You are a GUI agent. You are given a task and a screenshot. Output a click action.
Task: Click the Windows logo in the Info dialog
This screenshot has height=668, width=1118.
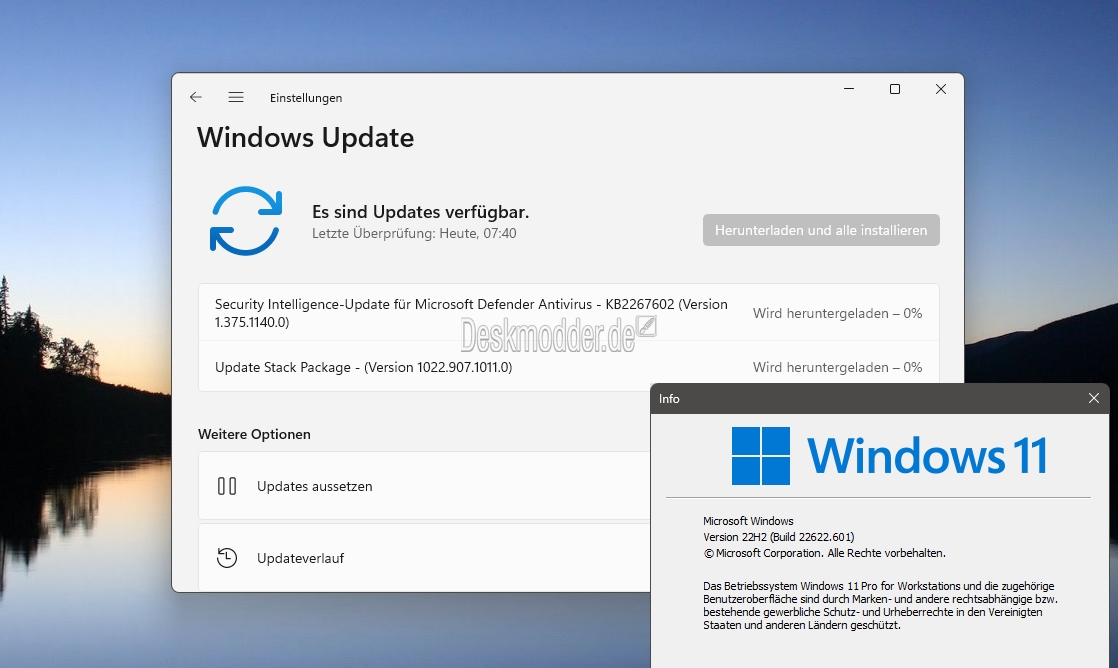(761, 456)
